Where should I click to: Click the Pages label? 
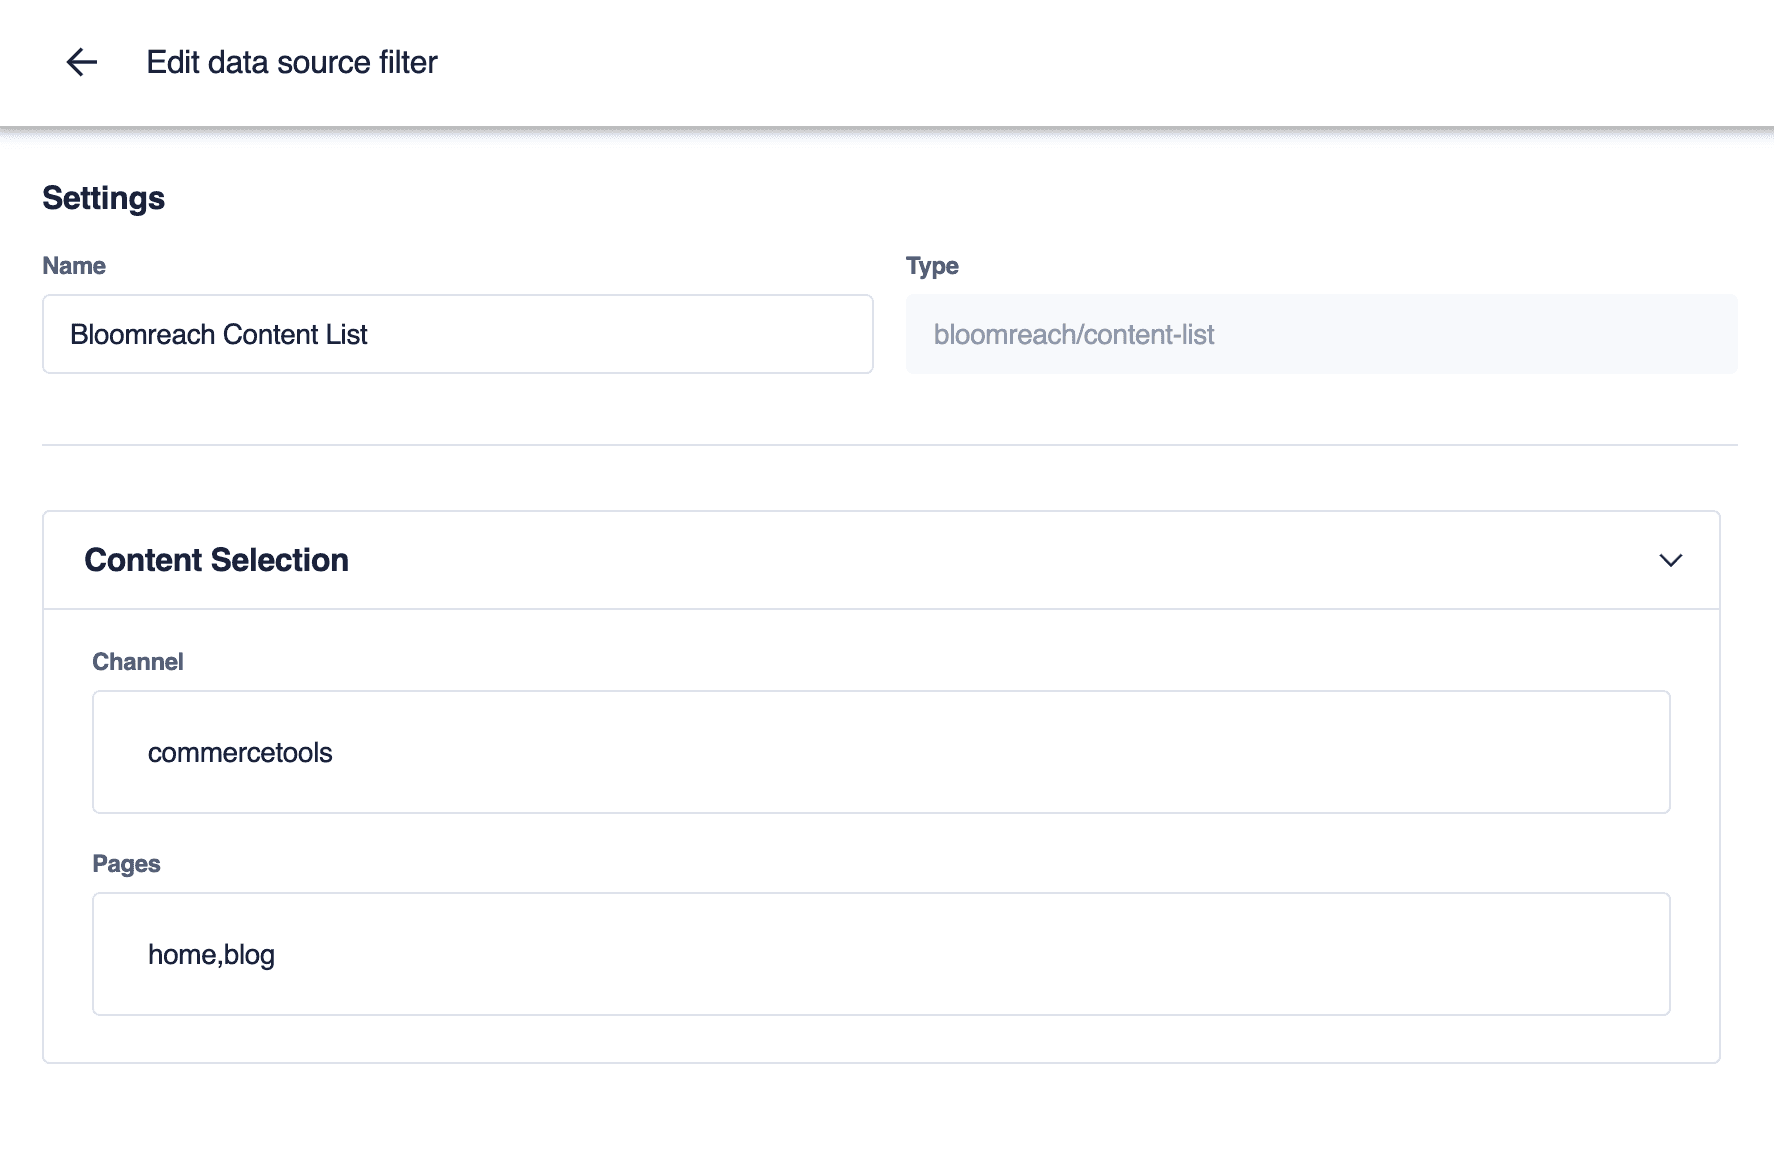pos(126,864)
